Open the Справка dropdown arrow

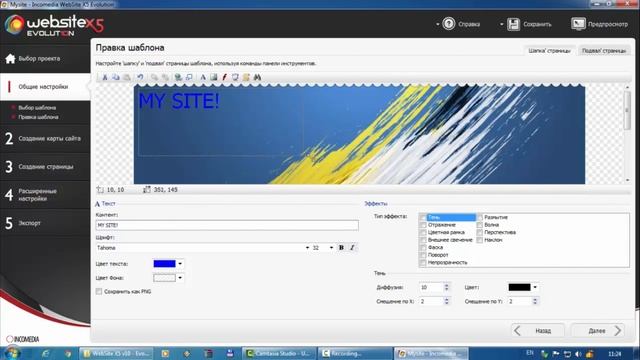pyautogui.click(x=437, y=24)
